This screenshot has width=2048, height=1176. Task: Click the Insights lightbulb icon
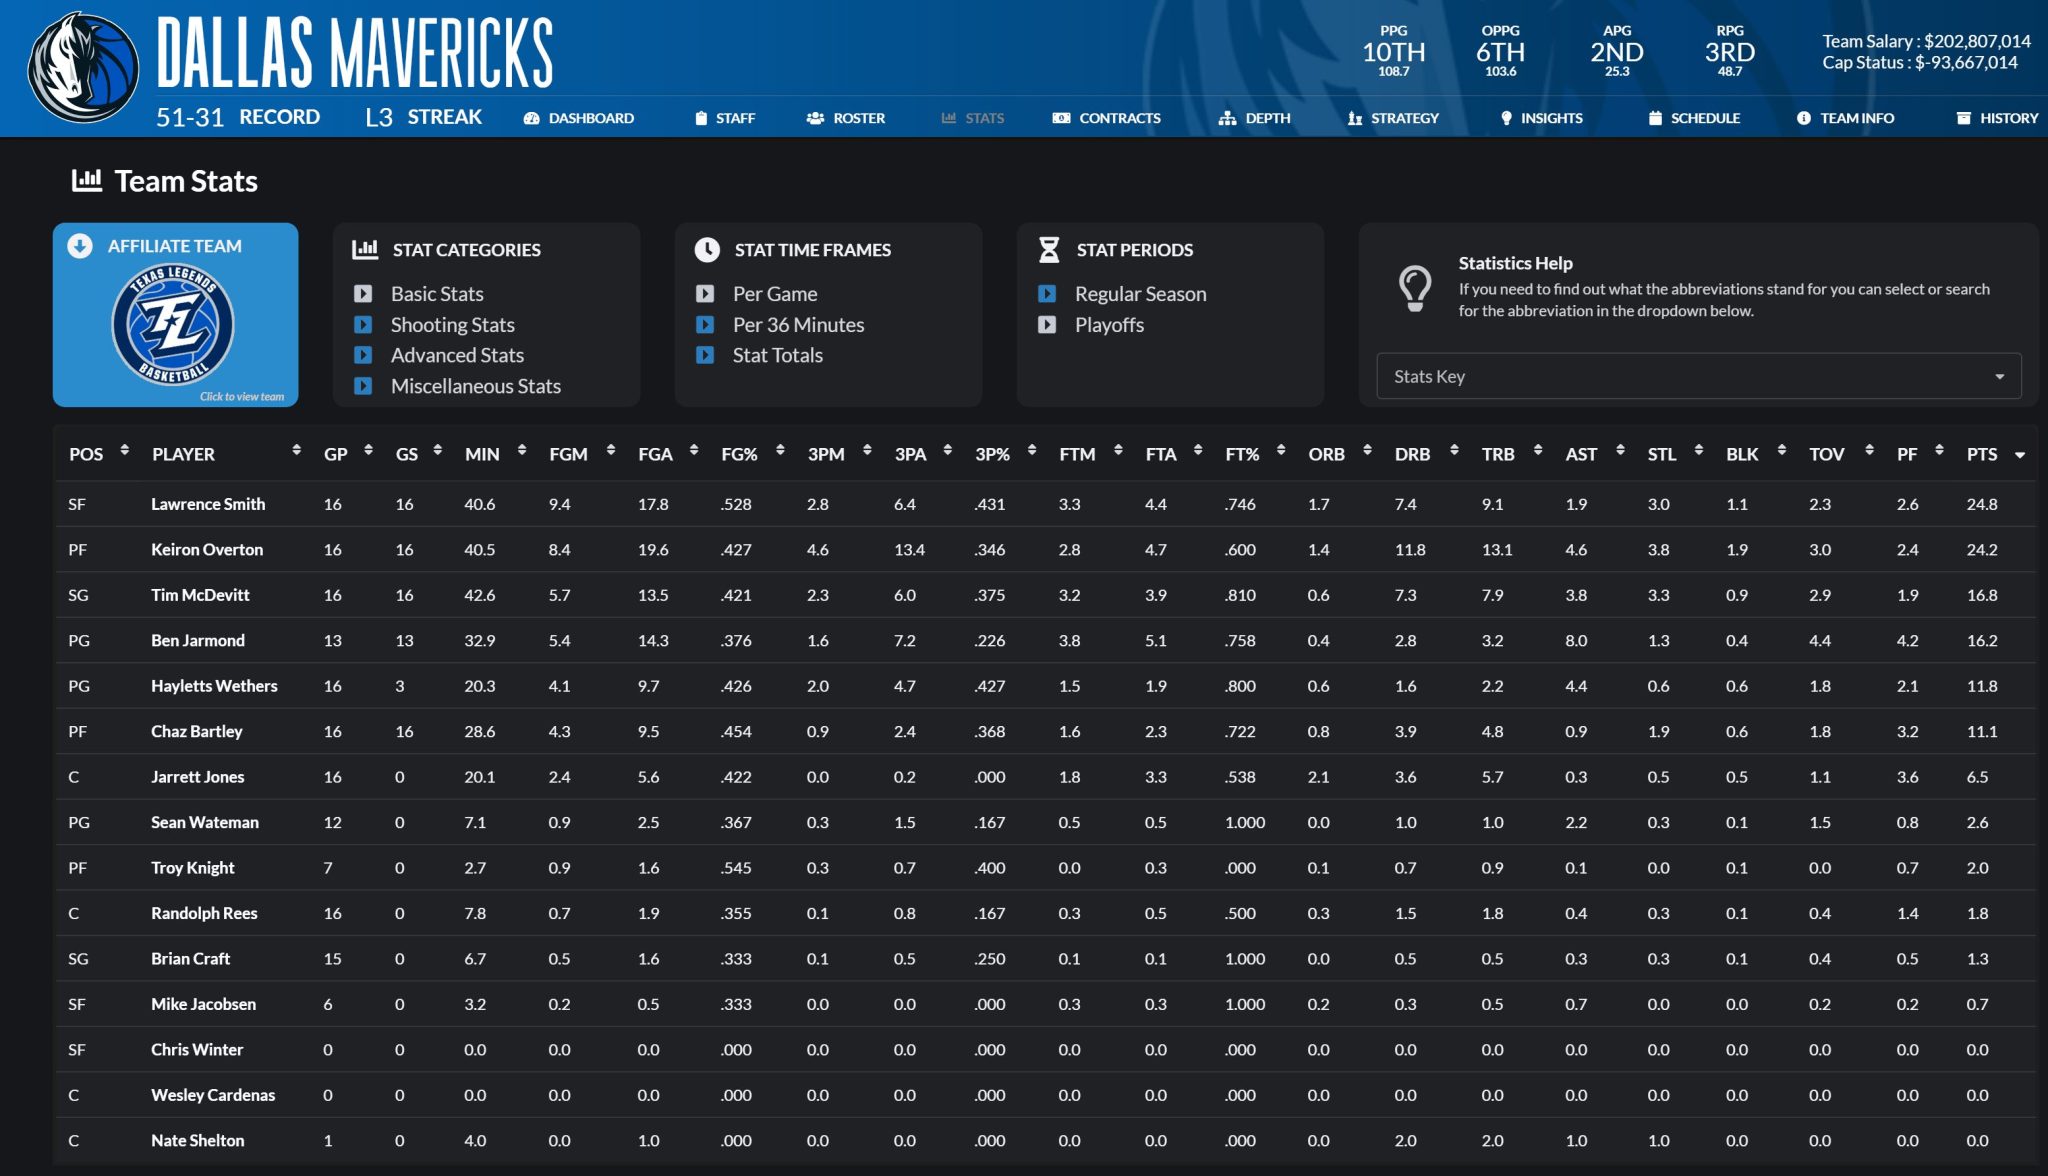pyautogui.click(x=1506, y=118)
